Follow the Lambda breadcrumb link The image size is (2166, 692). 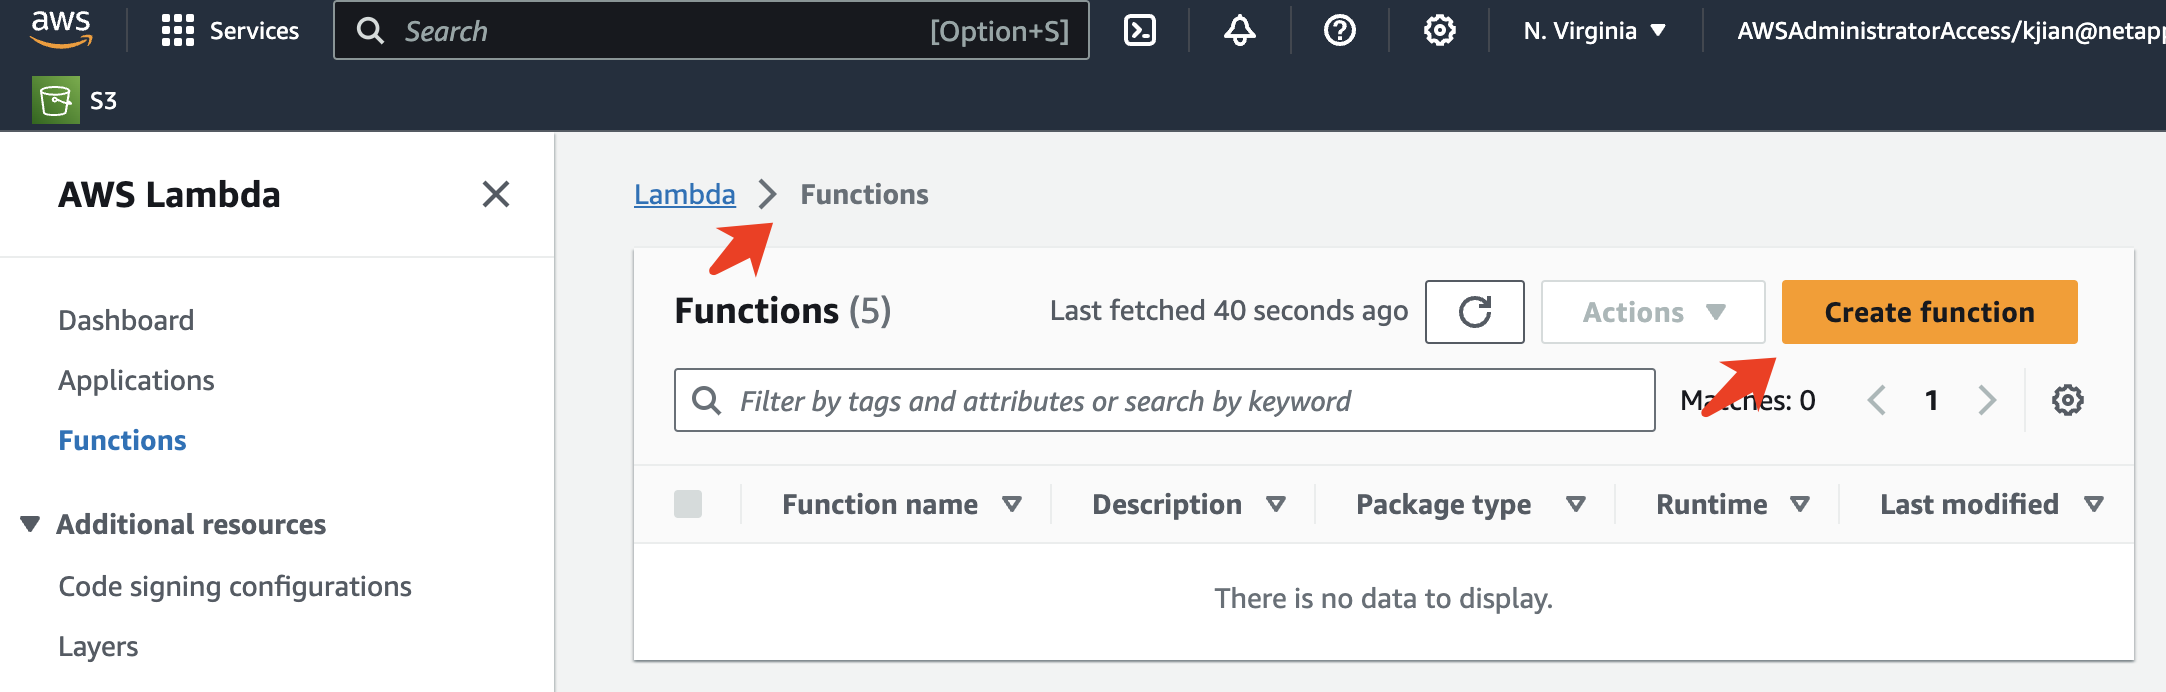point(684,194)
